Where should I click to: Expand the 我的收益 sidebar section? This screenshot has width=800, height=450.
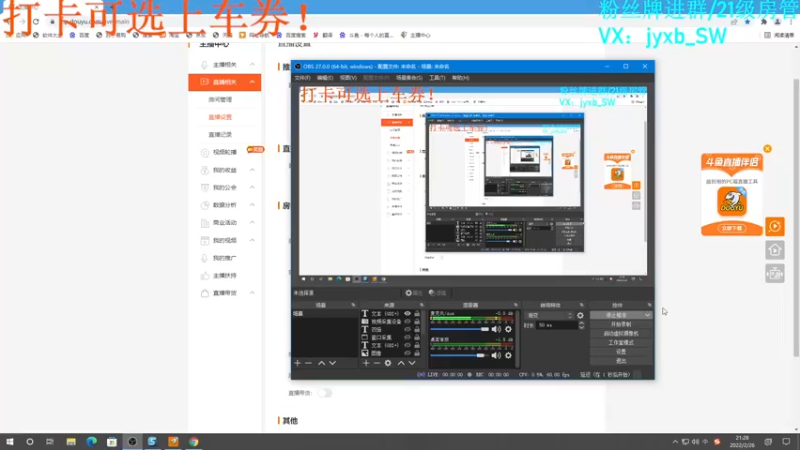tap(252, 170)
